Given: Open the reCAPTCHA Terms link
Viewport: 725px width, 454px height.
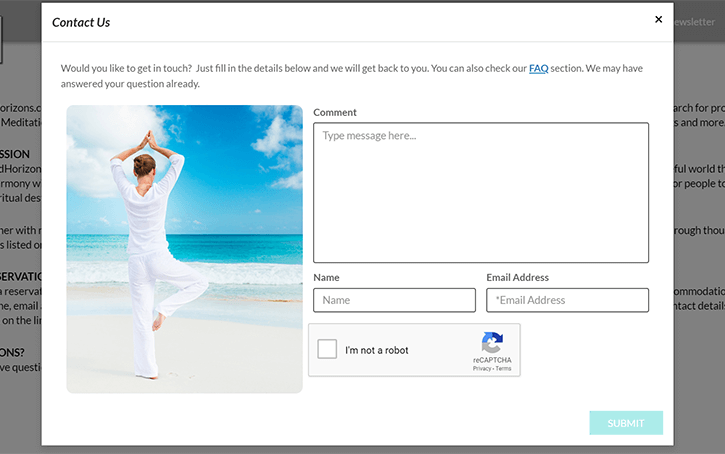Looking at the screenshot, I should point(504,368).
